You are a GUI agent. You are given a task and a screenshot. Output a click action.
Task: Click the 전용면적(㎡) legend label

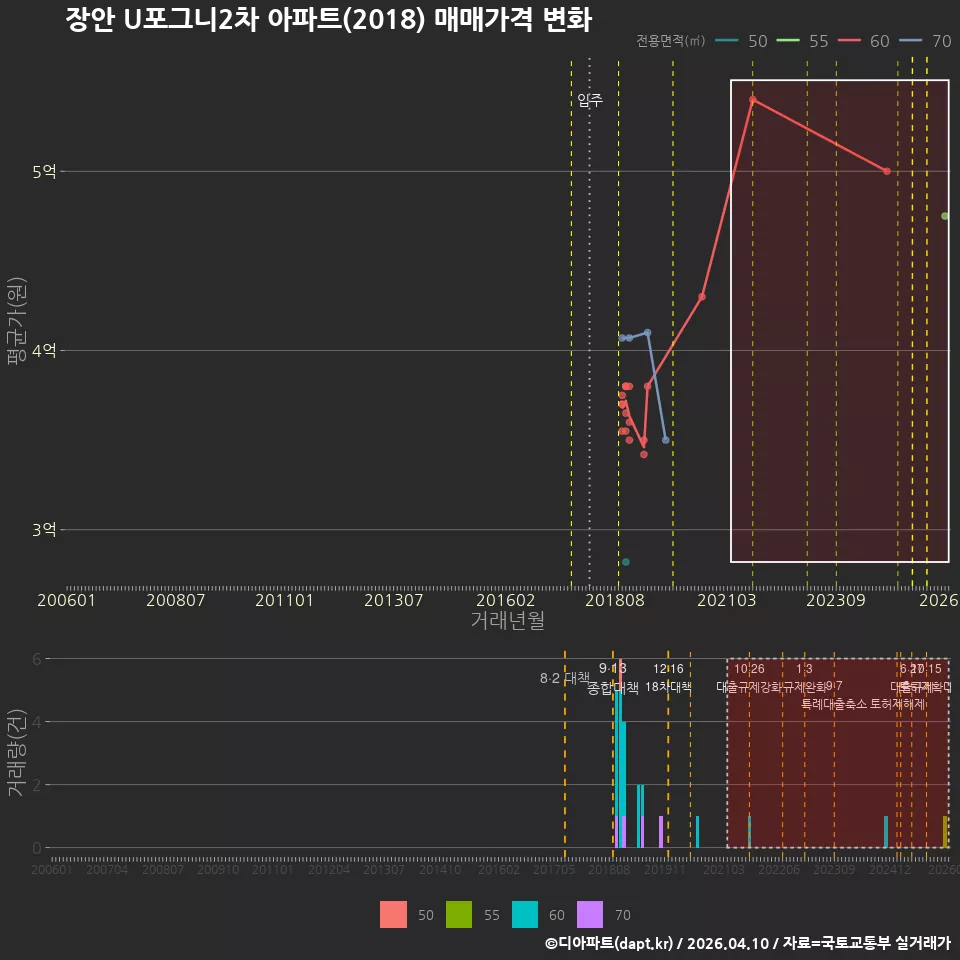point(670,40)
